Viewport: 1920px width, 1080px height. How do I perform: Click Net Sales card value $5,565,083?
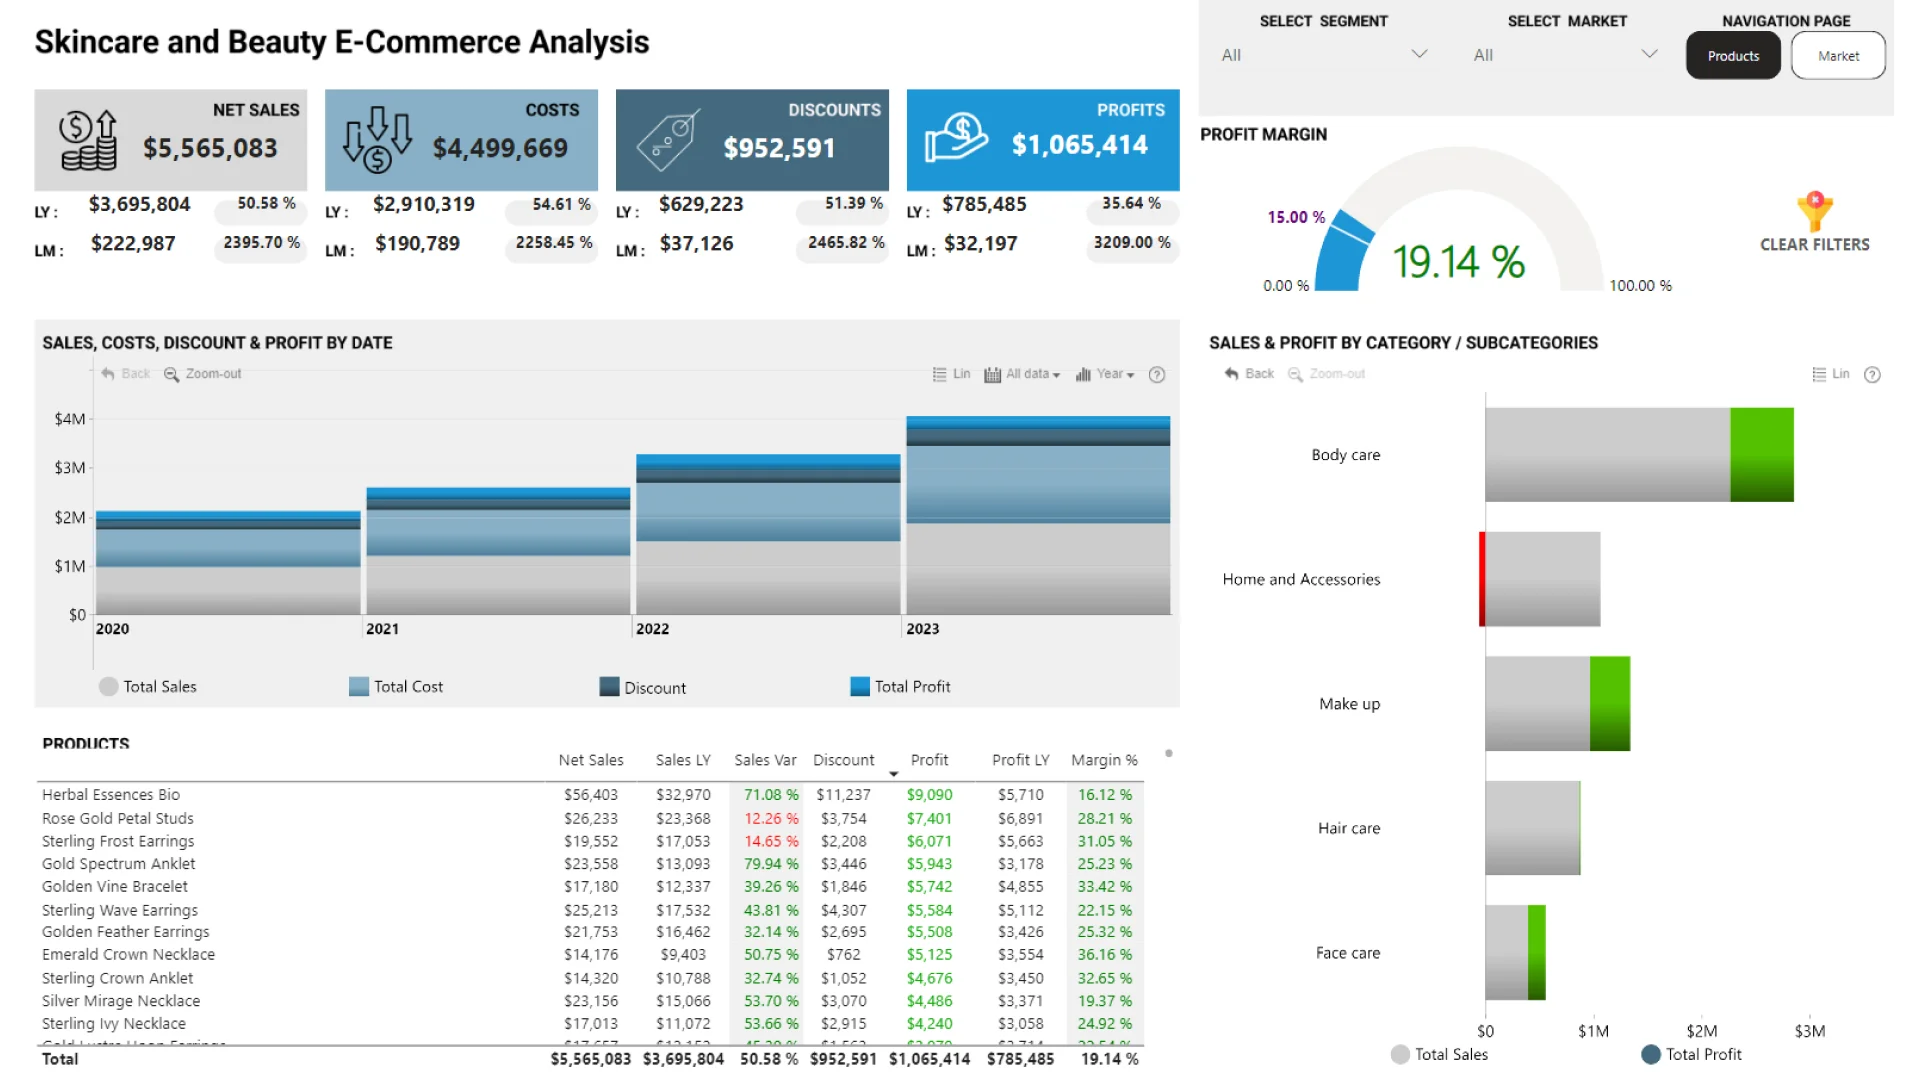(210, 149)
